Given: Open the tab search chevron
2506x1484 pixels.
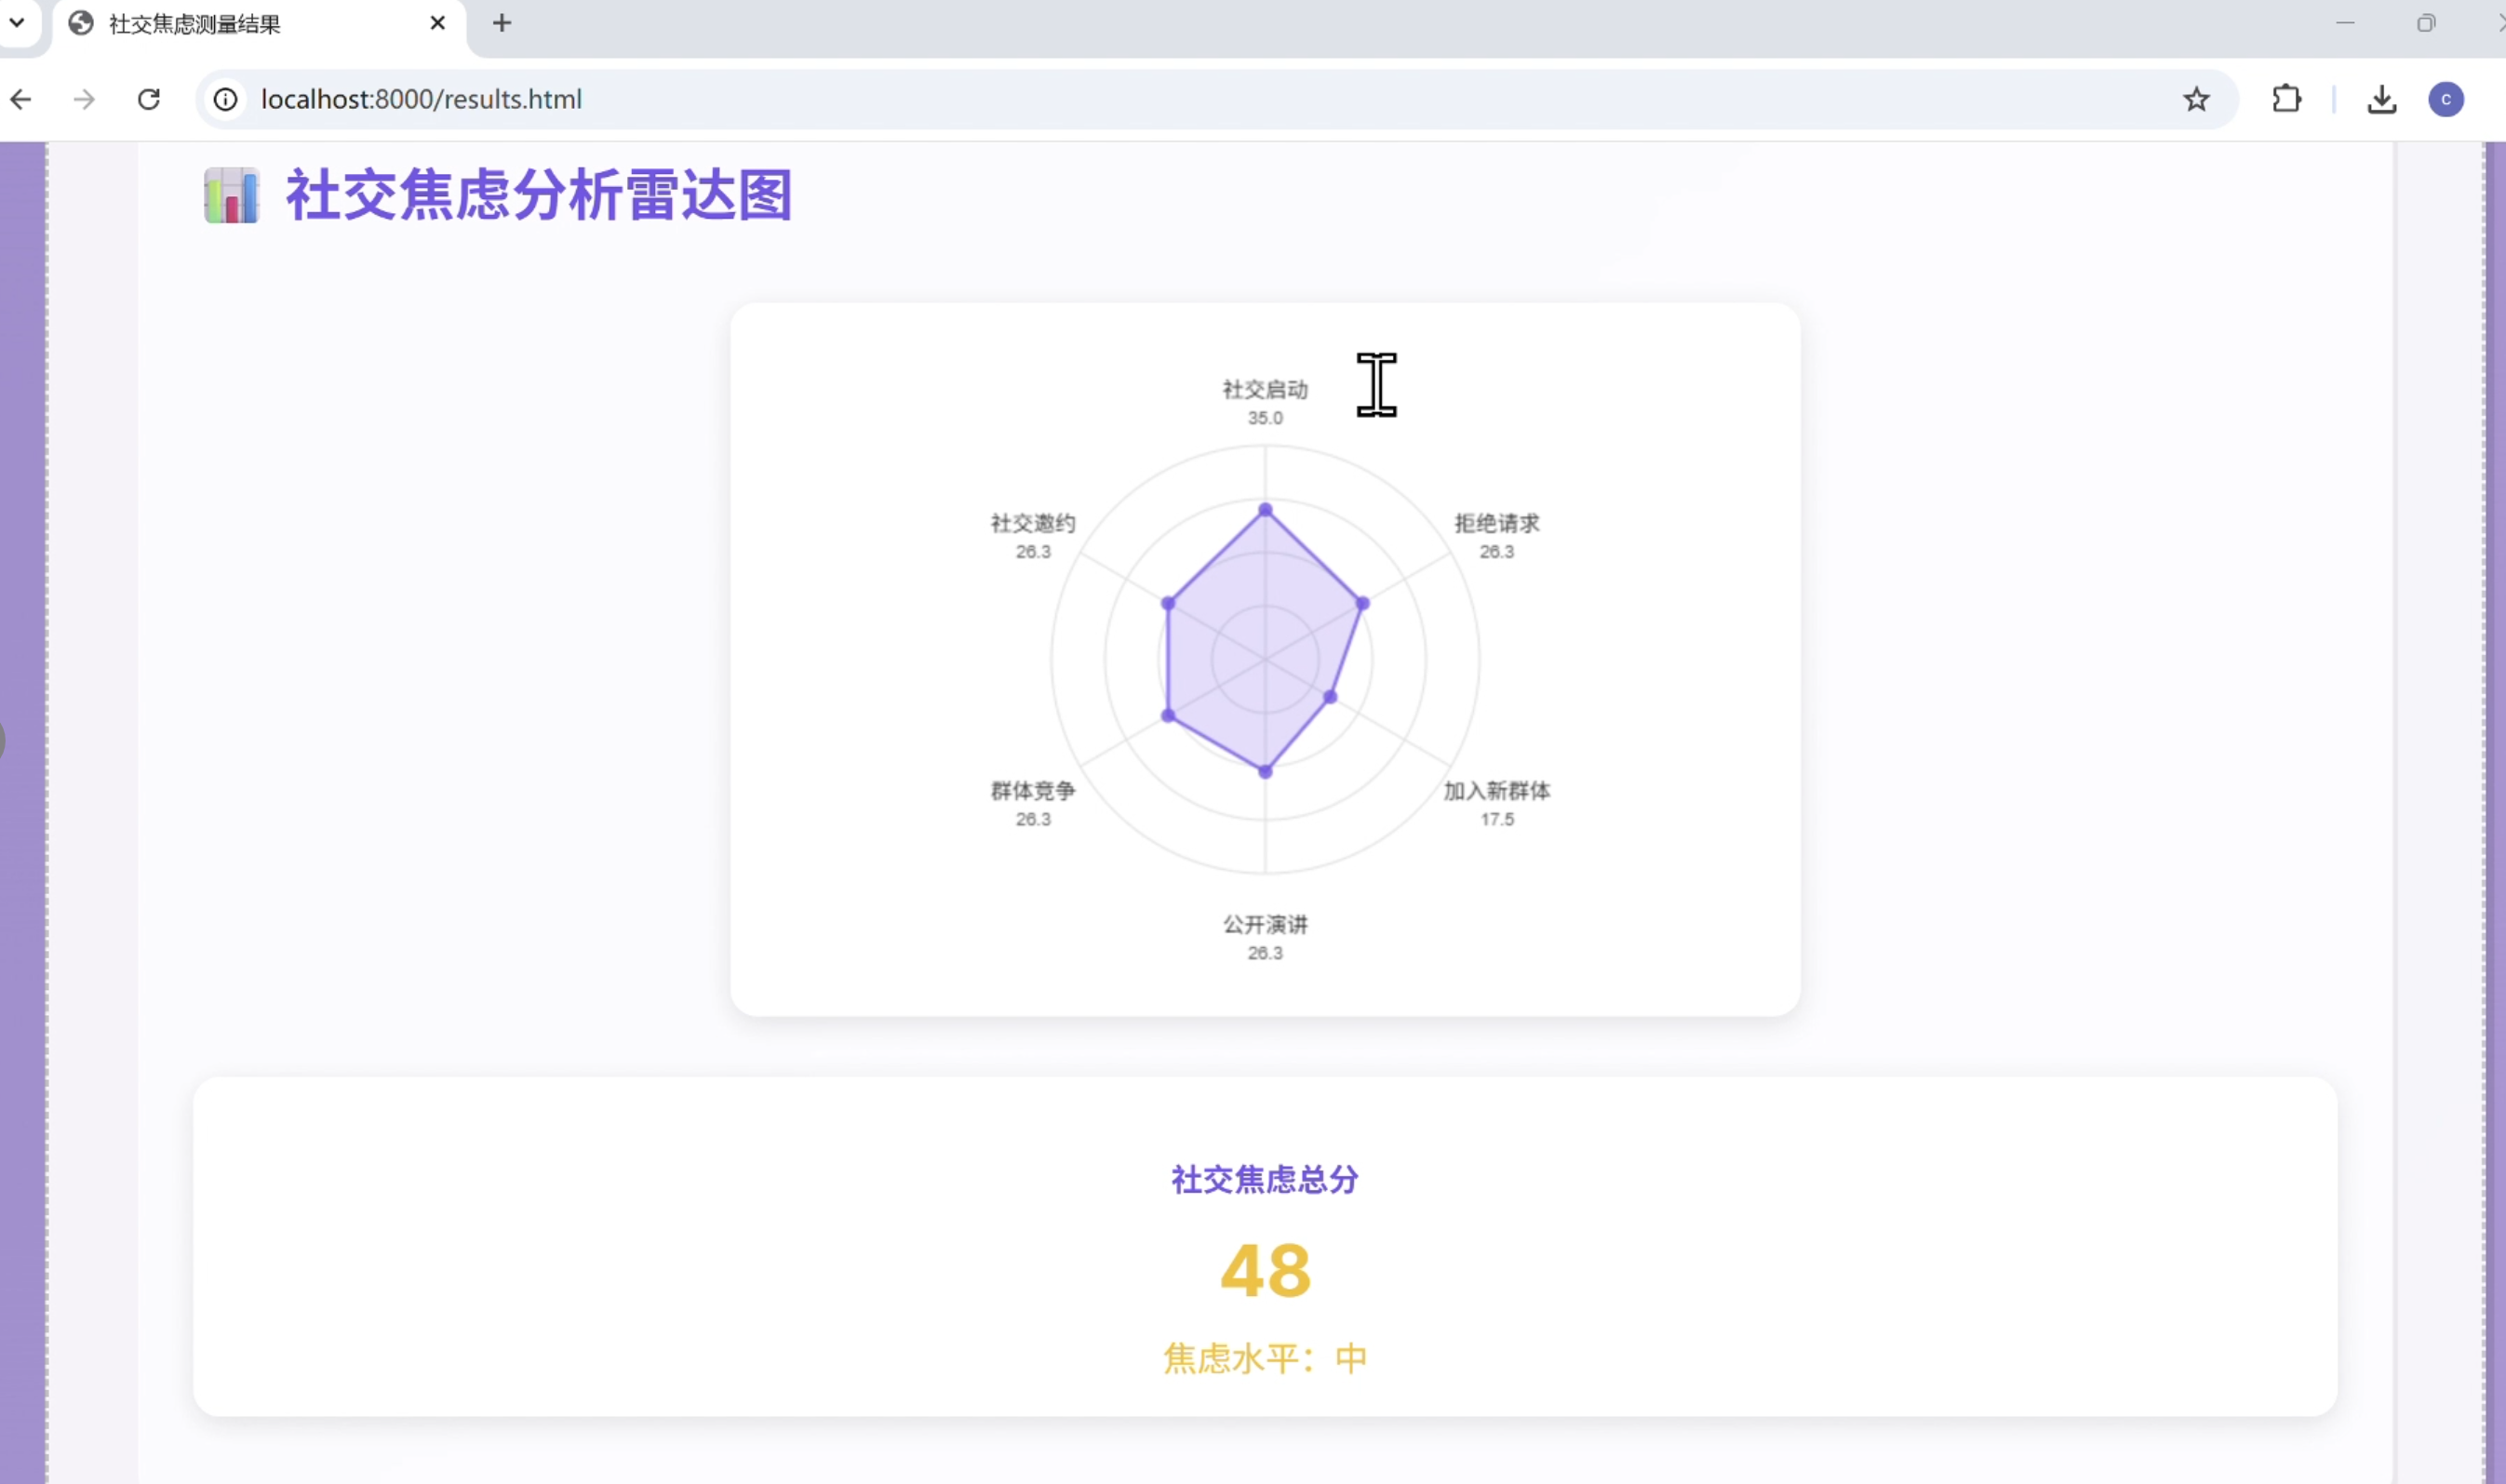Looking at the screenshot, I should point(17,22).
